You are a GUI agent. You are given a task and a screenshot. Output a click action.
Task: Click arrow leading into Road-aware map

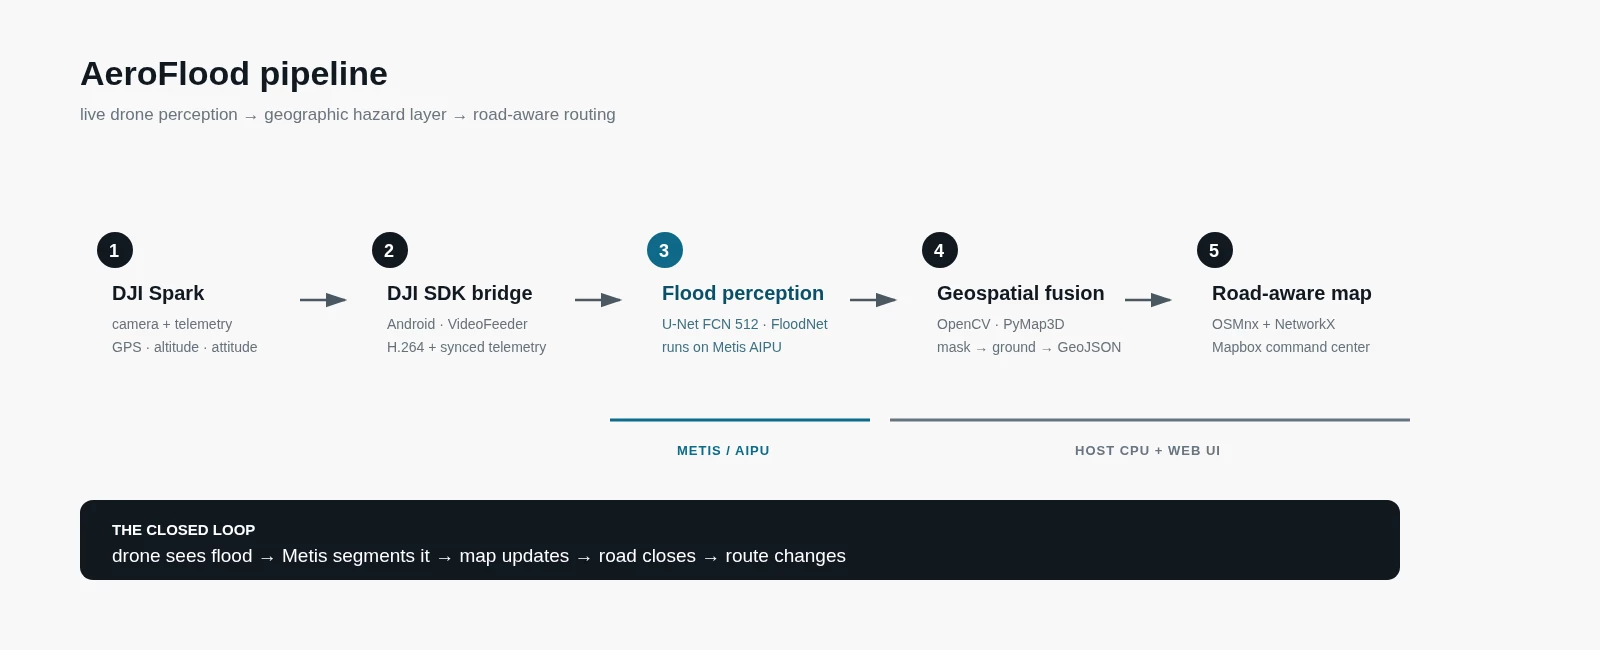tap(1148, 300)
